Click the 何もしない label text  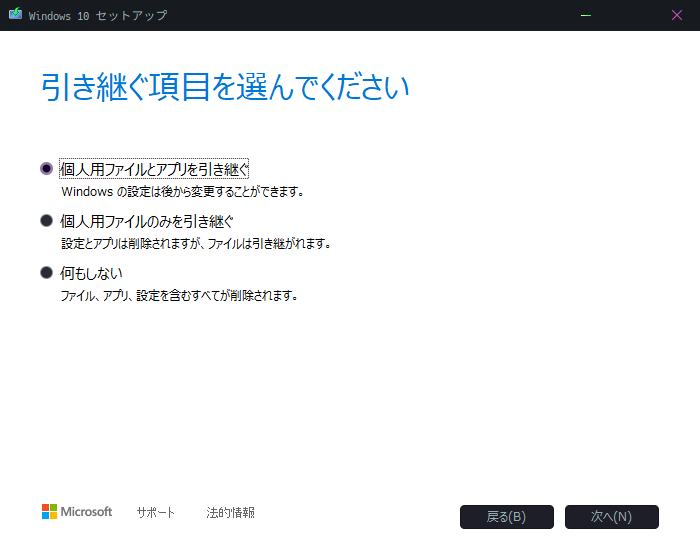point(91,272)
